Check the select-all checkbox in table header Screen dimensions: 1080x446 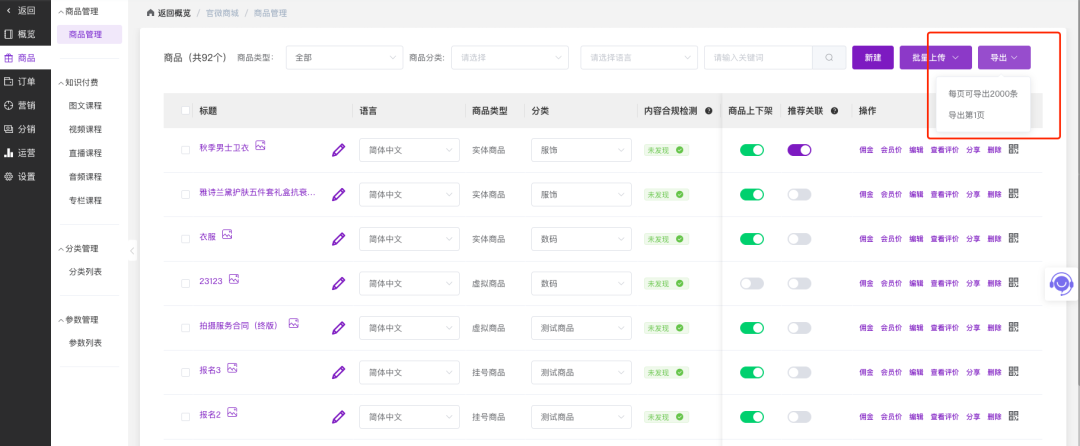tap(186, 111)
